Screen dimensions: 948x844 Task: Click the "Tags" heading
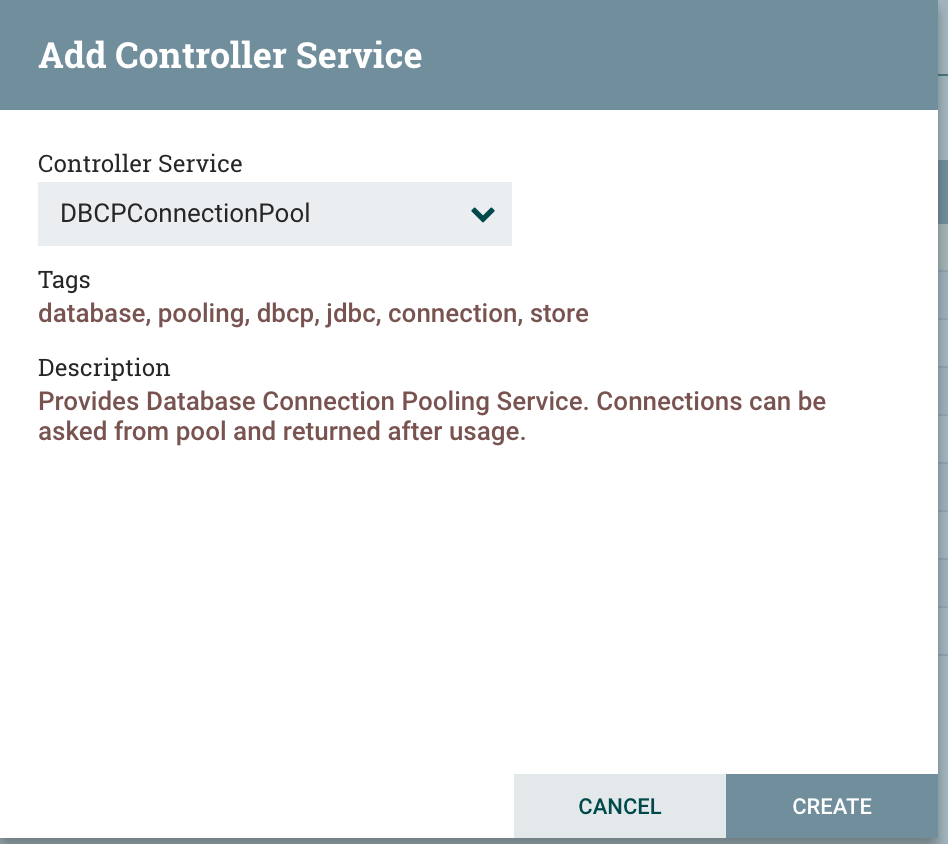pyautogui.click(x=64, y=280)
